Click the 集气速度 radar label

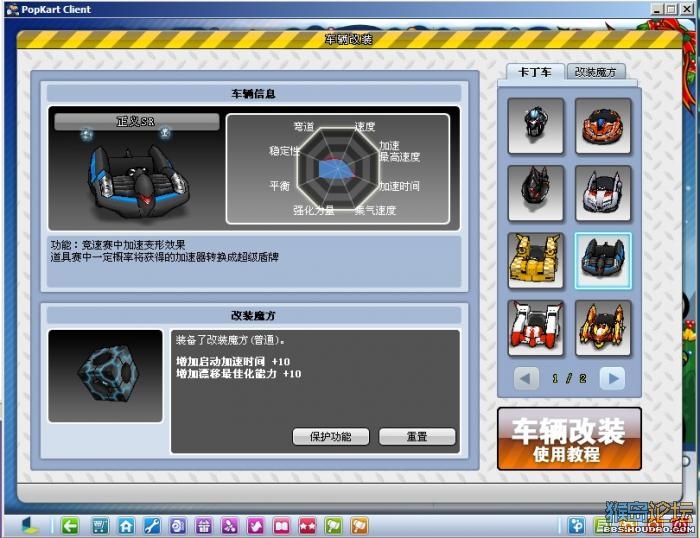coord(375,210)
